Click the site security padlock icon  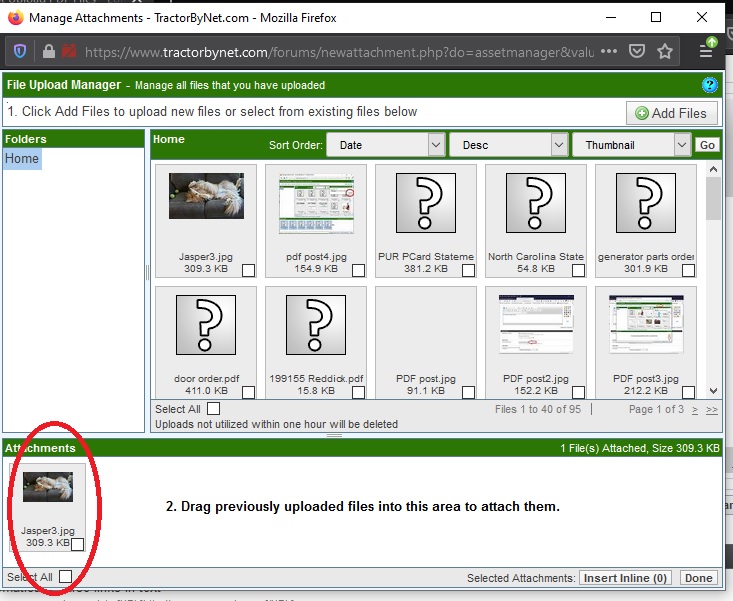click(48, 51)
